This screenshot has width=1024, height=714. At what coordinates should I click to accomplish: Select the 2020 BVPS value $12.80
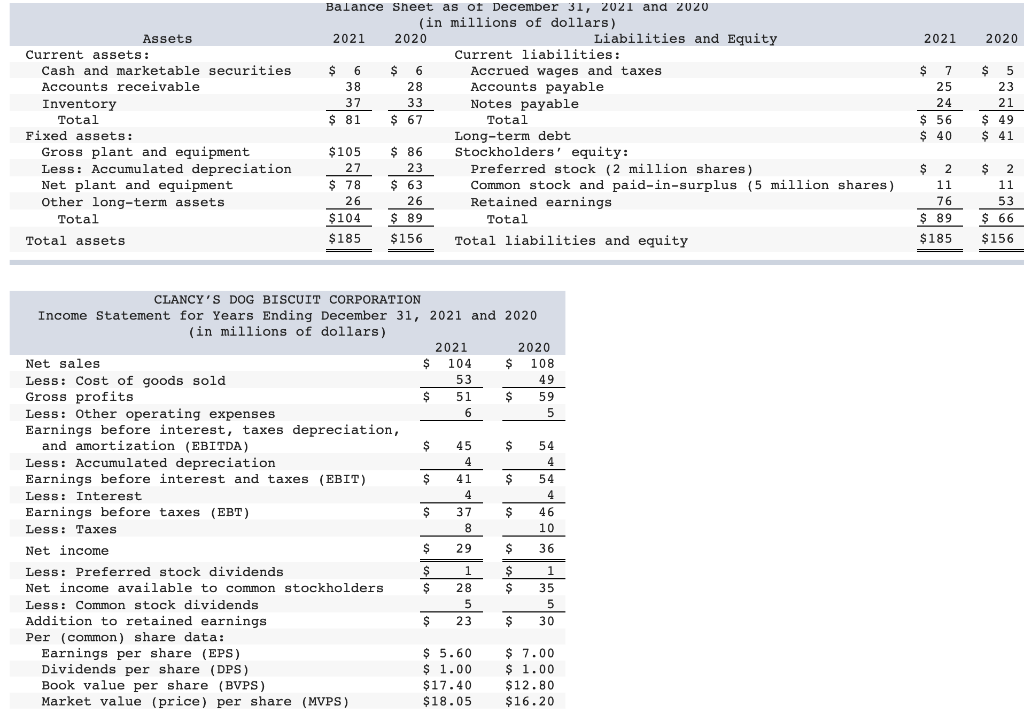[x=530, y=685]
